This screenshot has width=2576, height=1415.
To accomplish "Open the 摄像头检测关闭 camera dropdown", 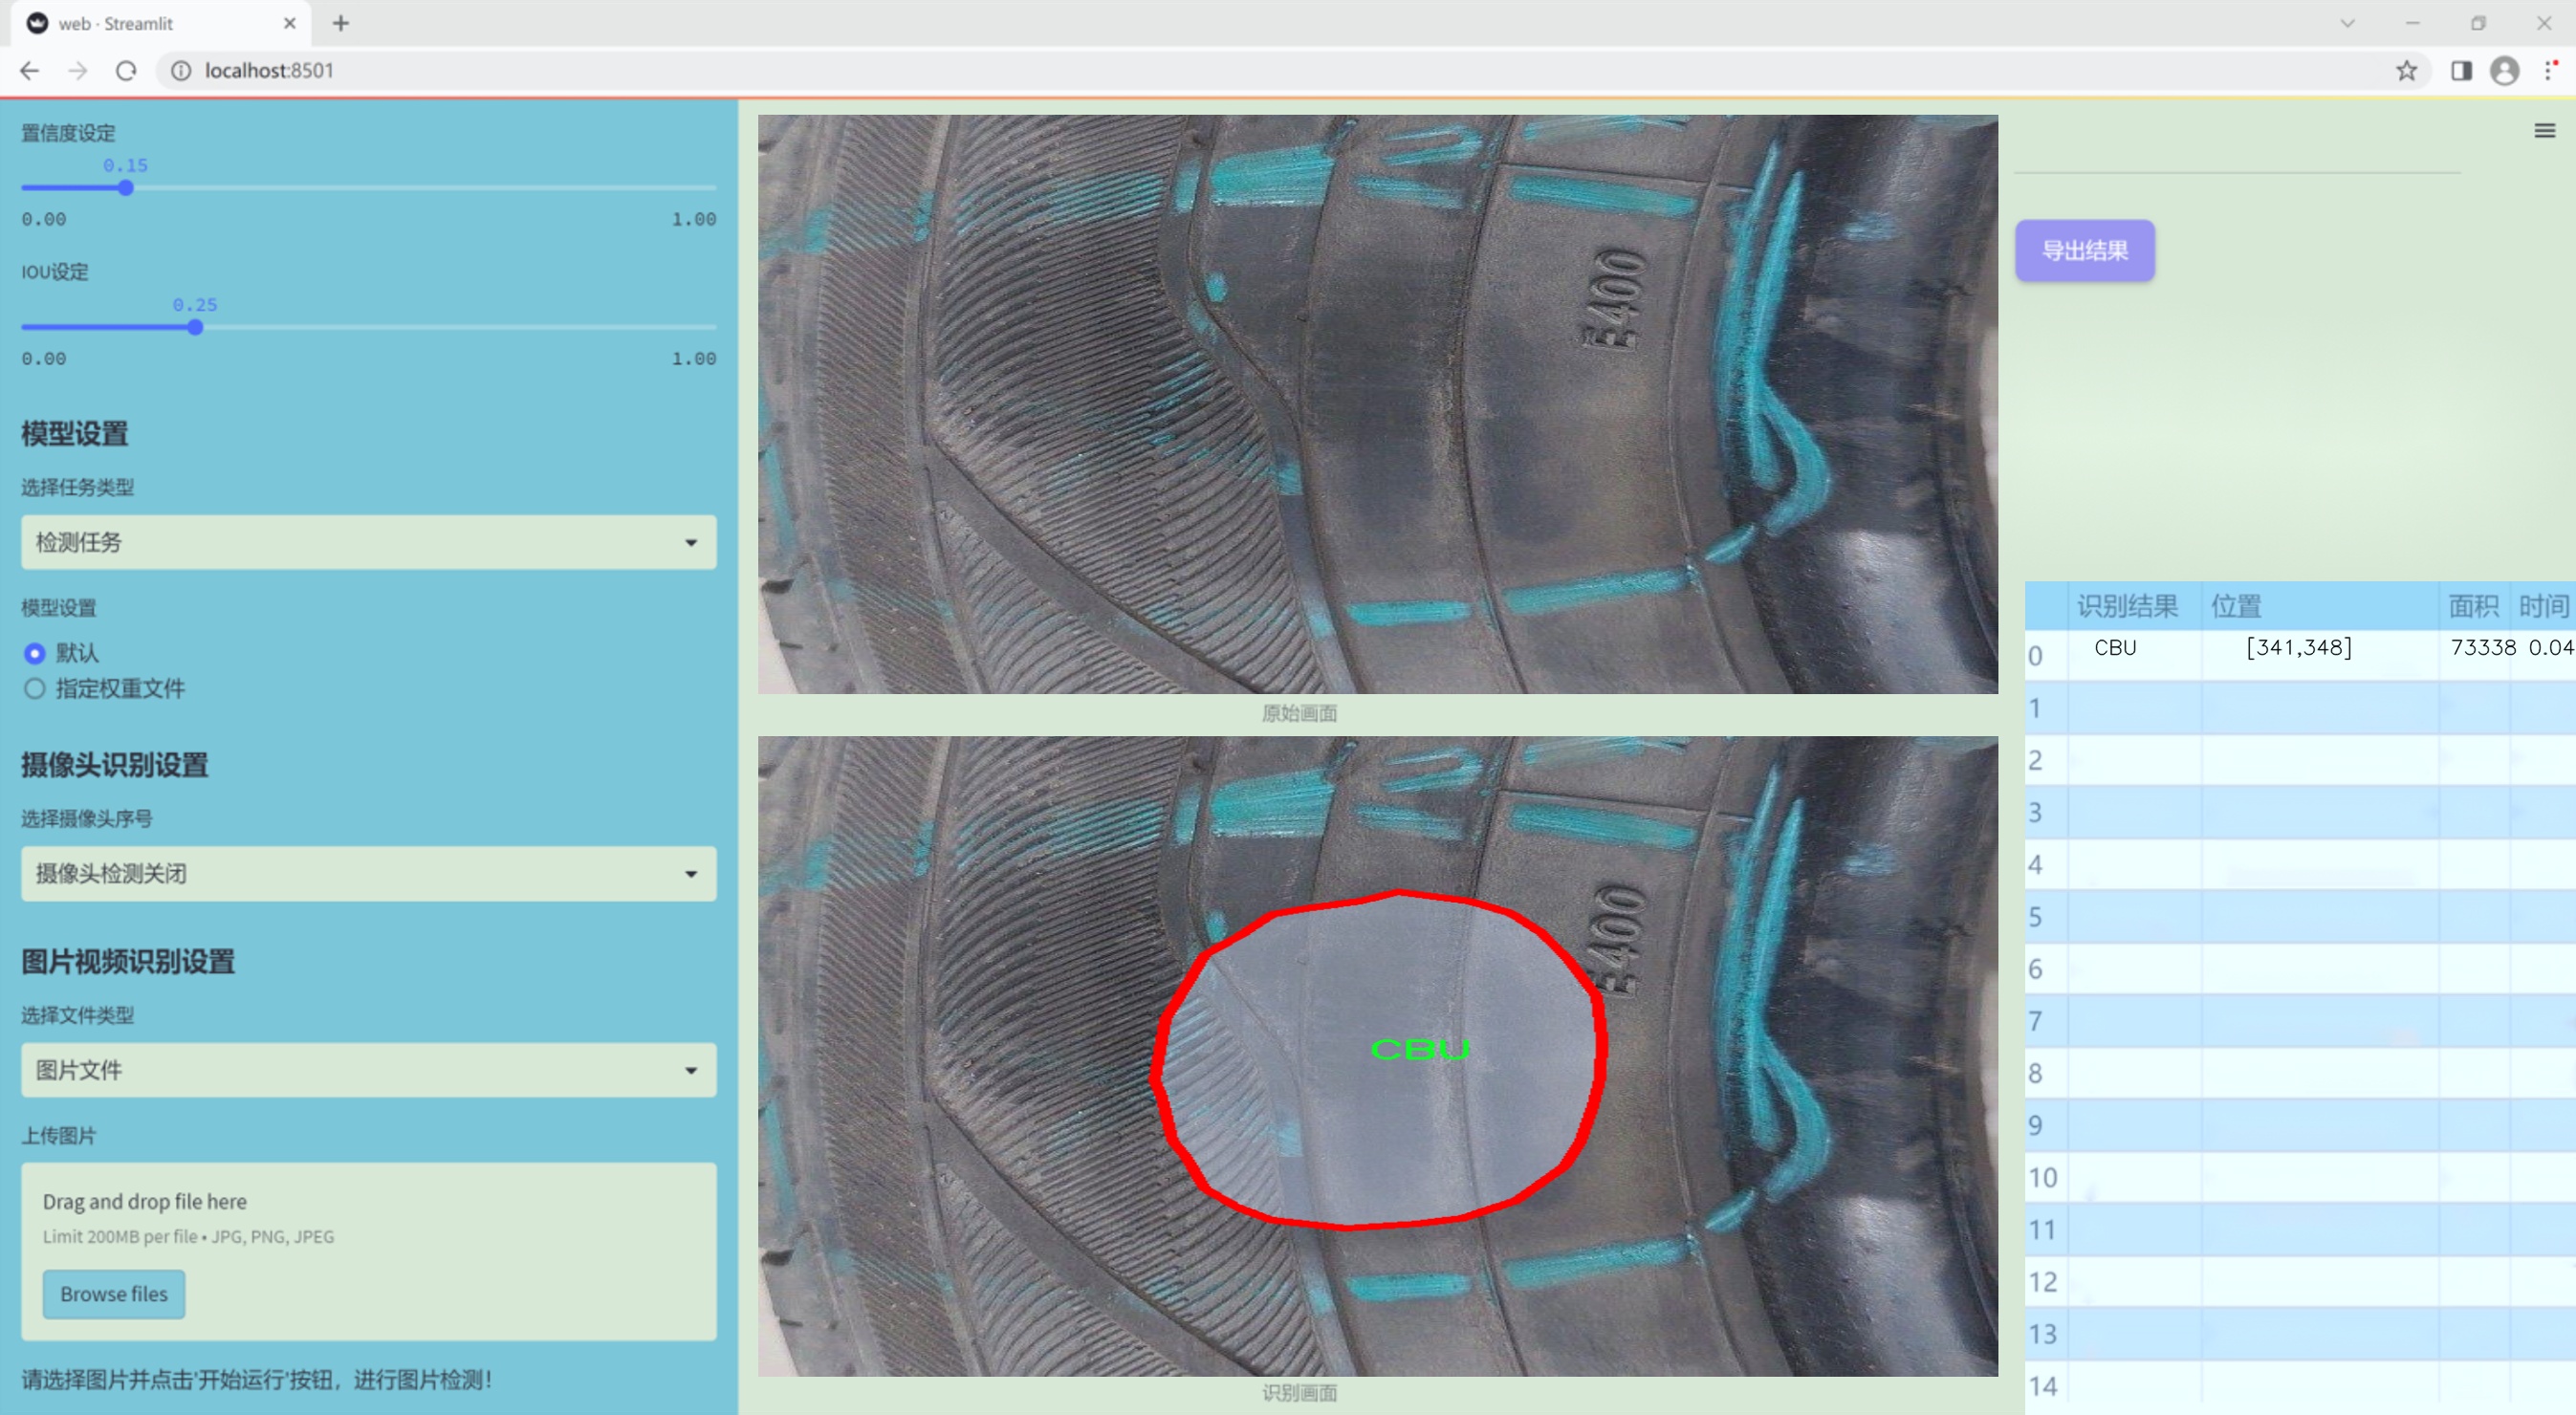I will tap(368, 873).
